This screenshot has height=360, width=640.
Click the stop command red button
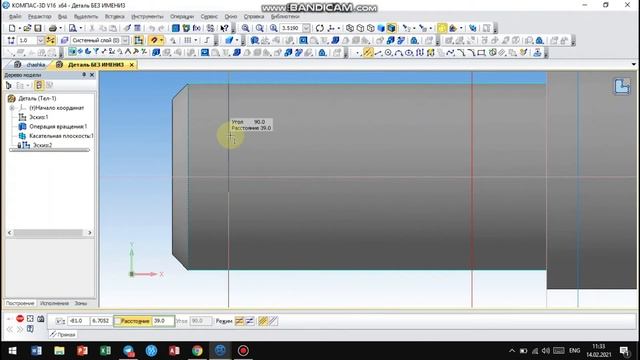(x=20, y=318)
